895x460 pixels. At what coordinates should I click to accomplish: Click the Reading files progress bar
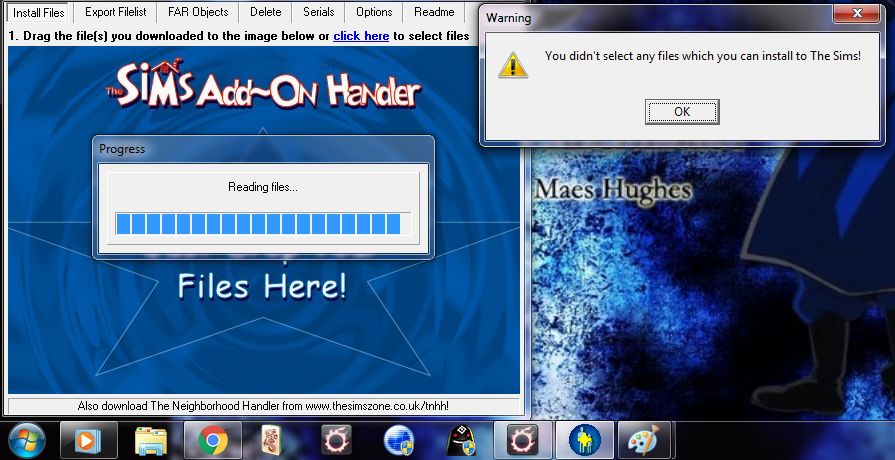pos(263,224)
